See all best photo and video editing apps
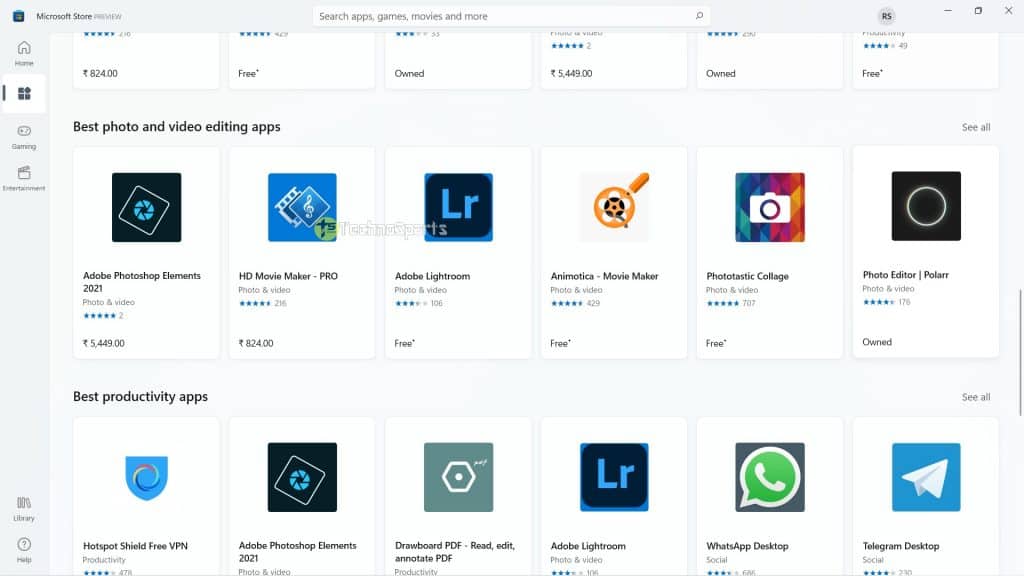 [976, 127]
